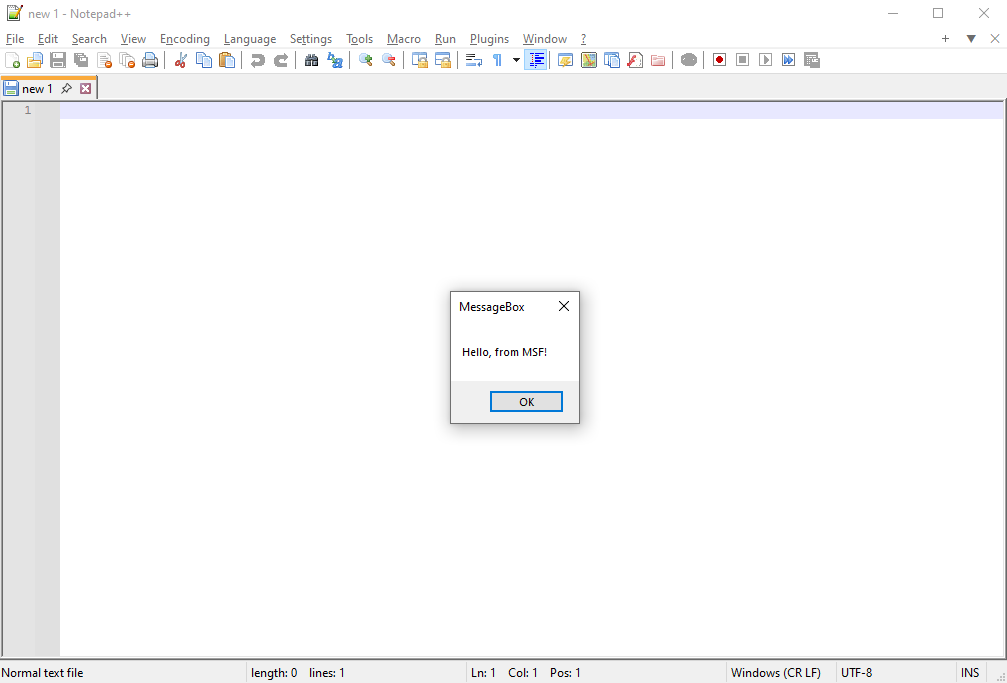The height and width of the screenshot is (683, 1007).
Task: Open the Document Map panel
Action: [588, 60]
